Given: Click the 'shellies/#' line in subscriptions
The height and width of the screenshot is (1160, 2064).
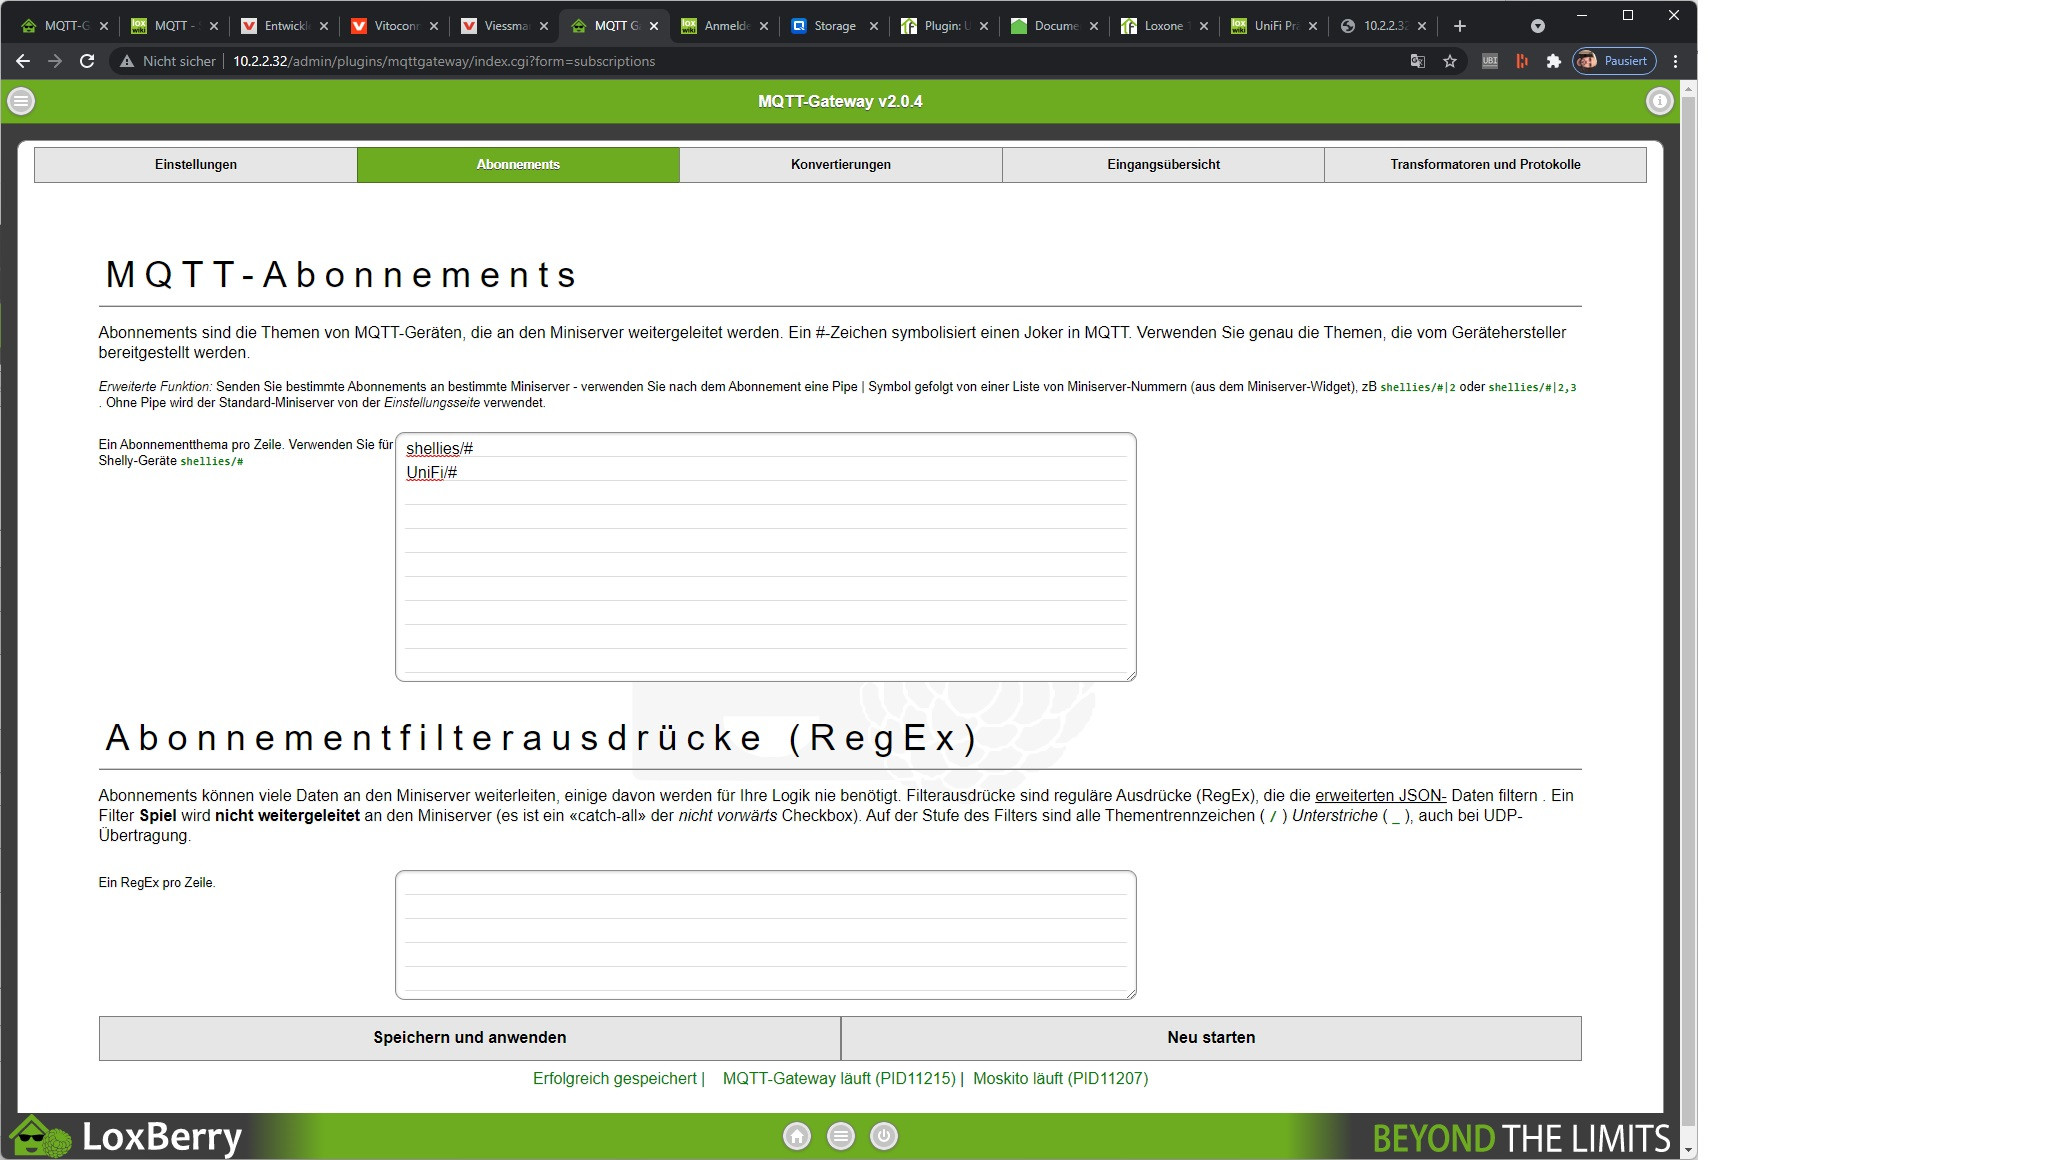Looking at the screenshot, I should click(439, 449).
